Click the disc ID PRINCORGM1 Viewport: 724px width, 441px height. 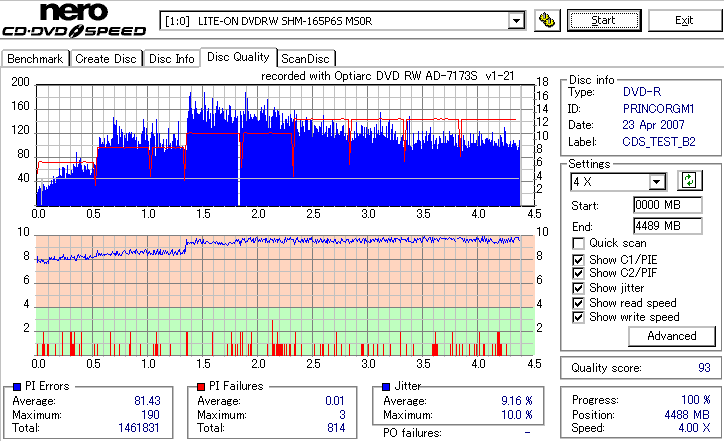[x=658, y=109]
